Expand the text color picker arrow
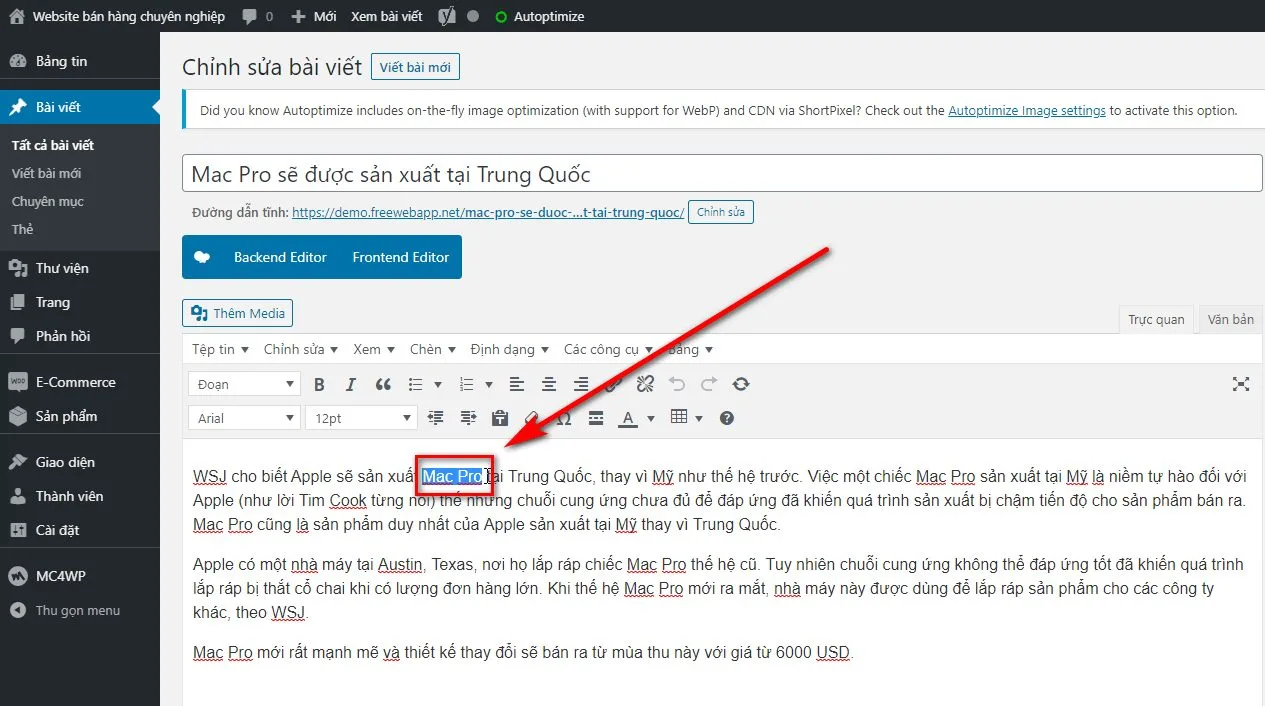Viewport: 1265px width, 706px height. (651, 418)
